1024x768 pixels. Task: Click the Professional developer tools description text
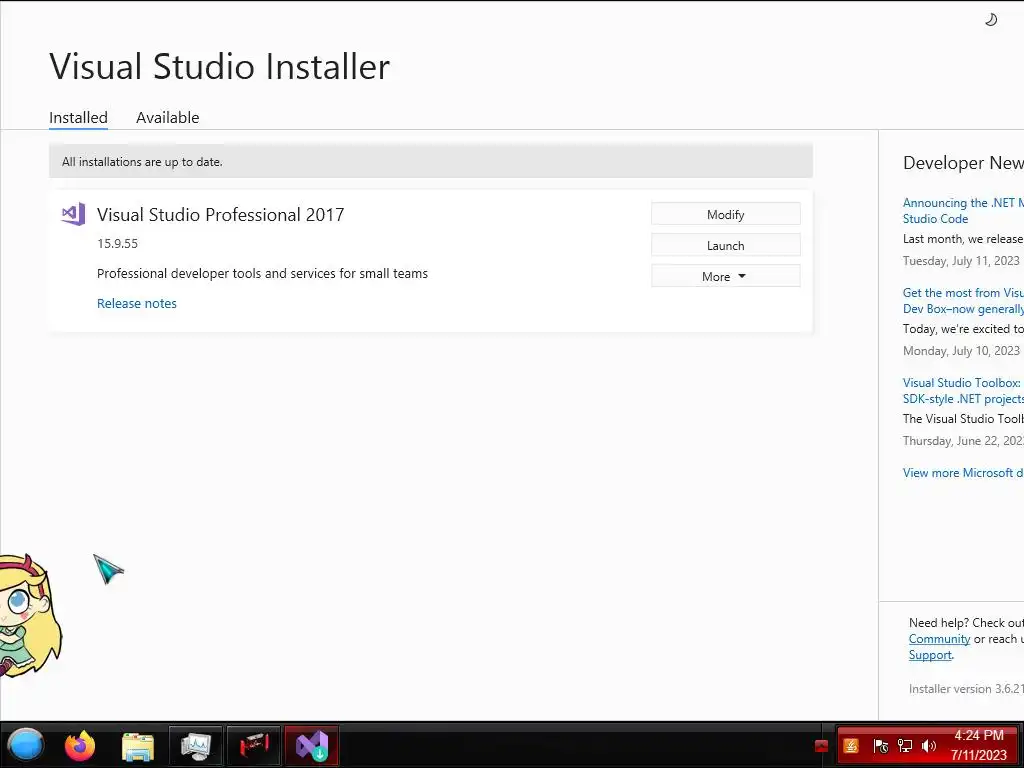pyautogui.click(x=263, y=274)
